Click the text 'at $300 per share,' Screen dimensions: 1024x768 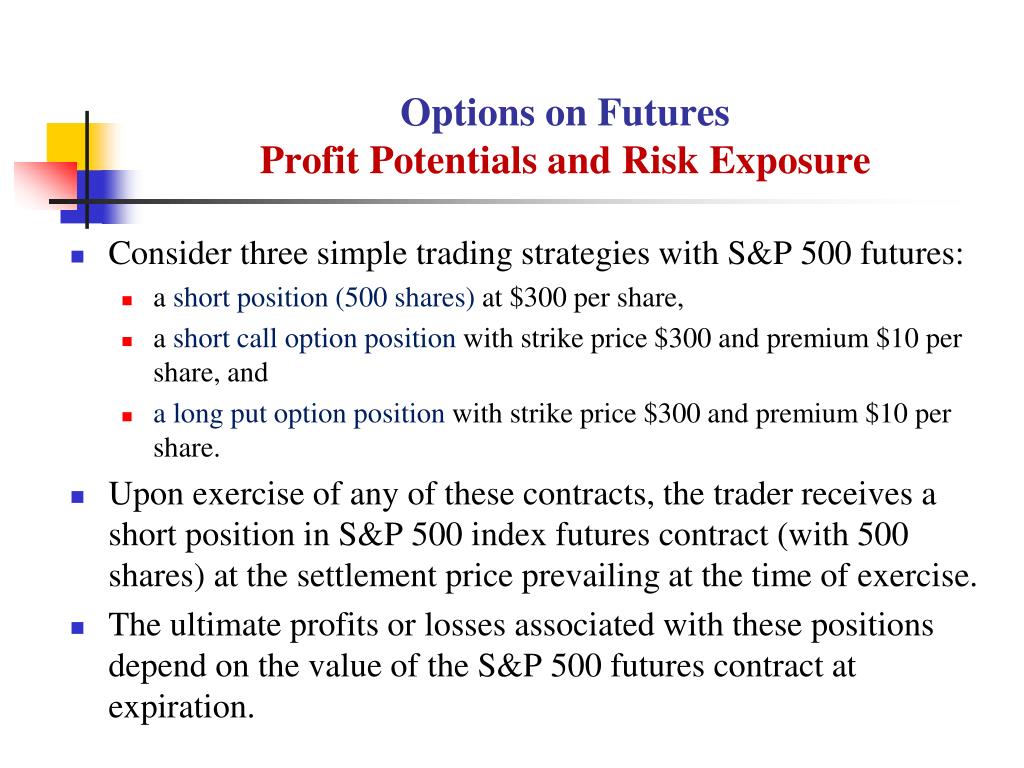point(583,298)
